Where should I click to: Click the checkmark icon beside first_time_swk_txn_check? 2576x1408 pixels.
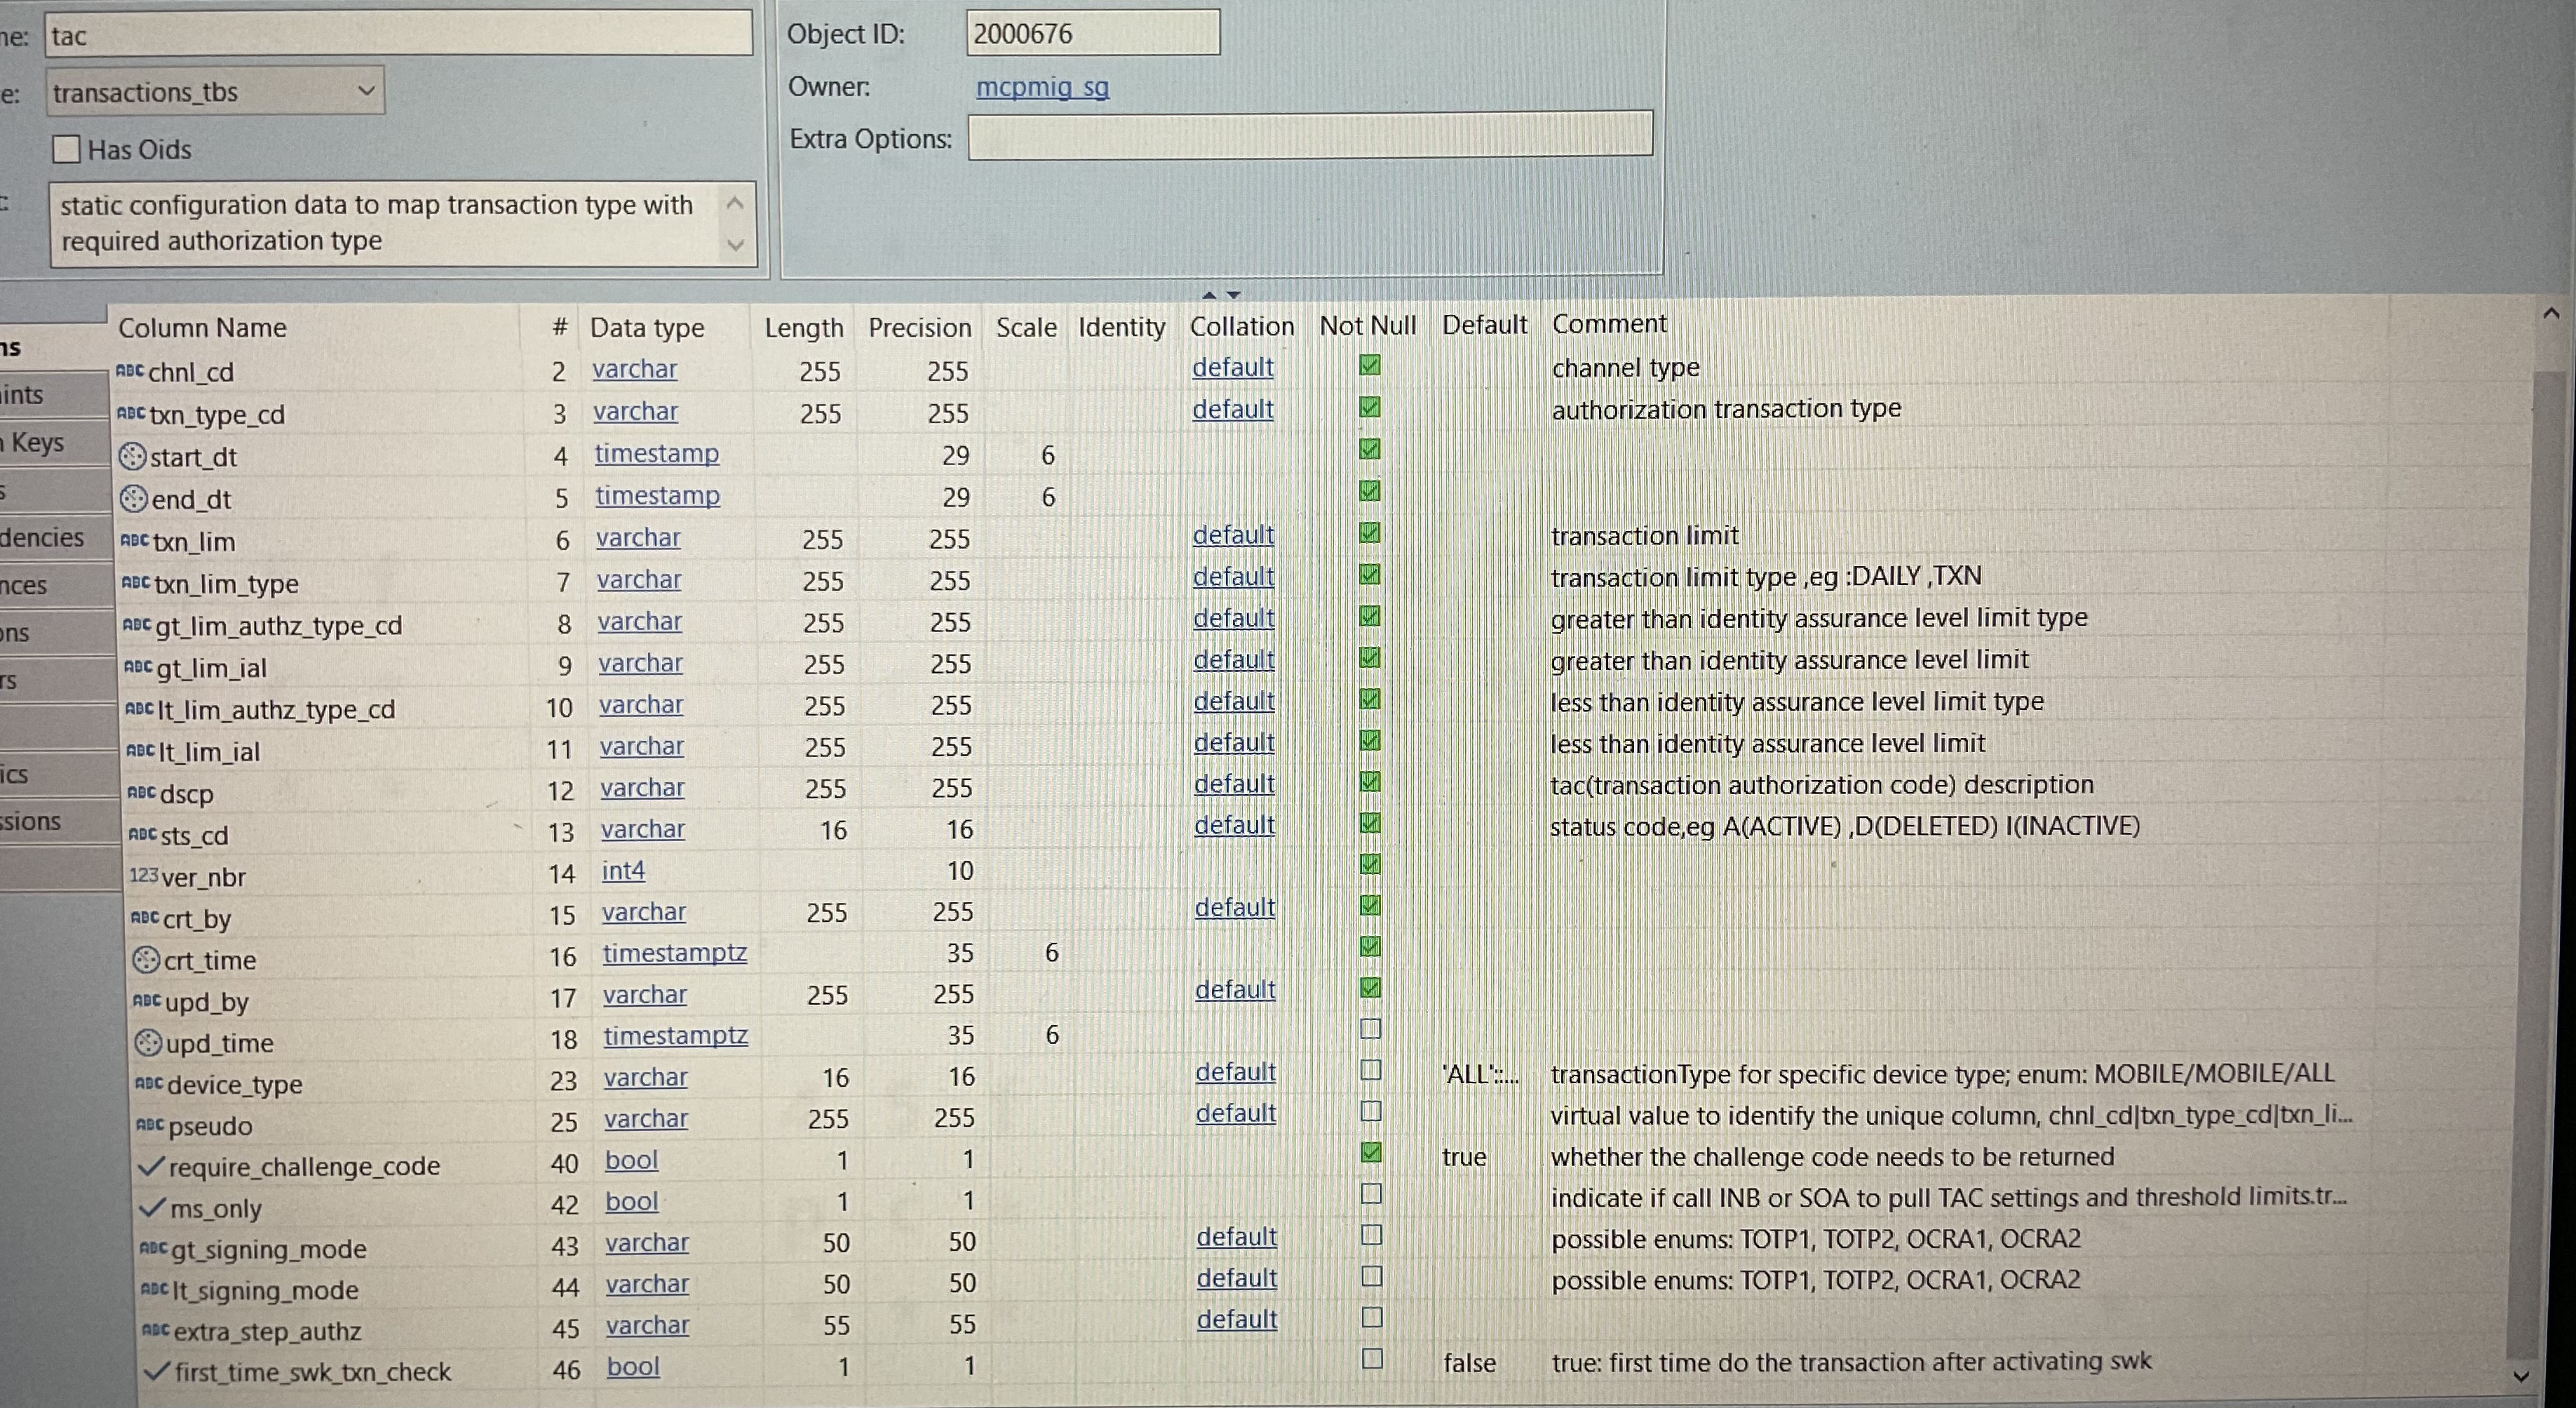pyautogui.click(x=156, y=1371)
